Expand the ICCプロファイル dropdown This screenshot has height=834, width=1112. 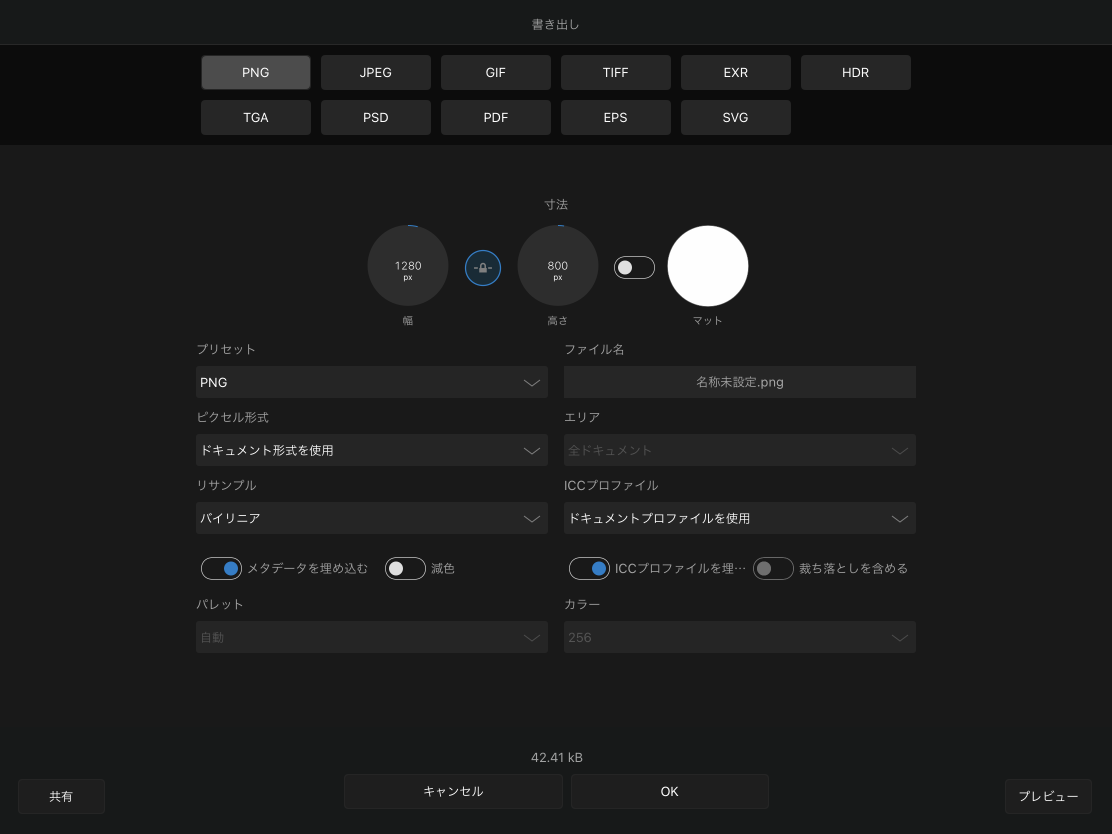739,518
